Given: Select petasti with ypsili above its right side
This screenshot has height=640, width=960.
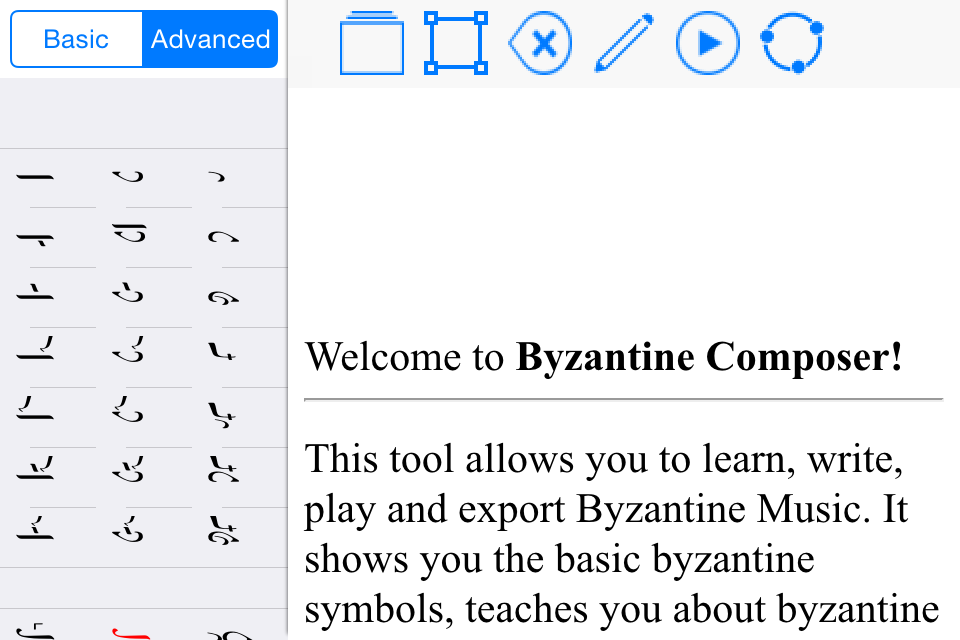Looking at the screenshot, I should 128,349.
